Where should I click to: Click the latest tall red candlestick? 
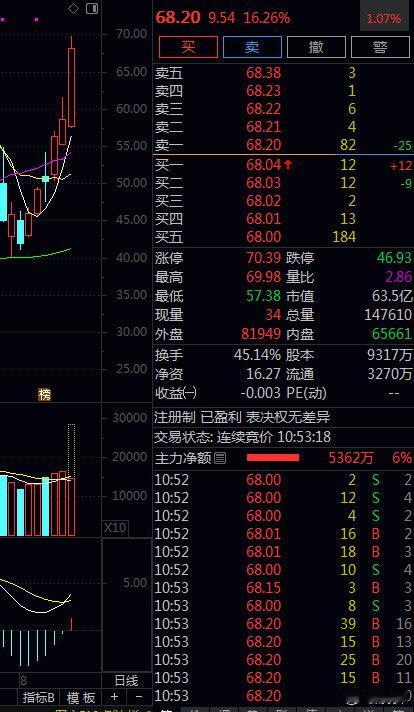(x=72, y=87)
